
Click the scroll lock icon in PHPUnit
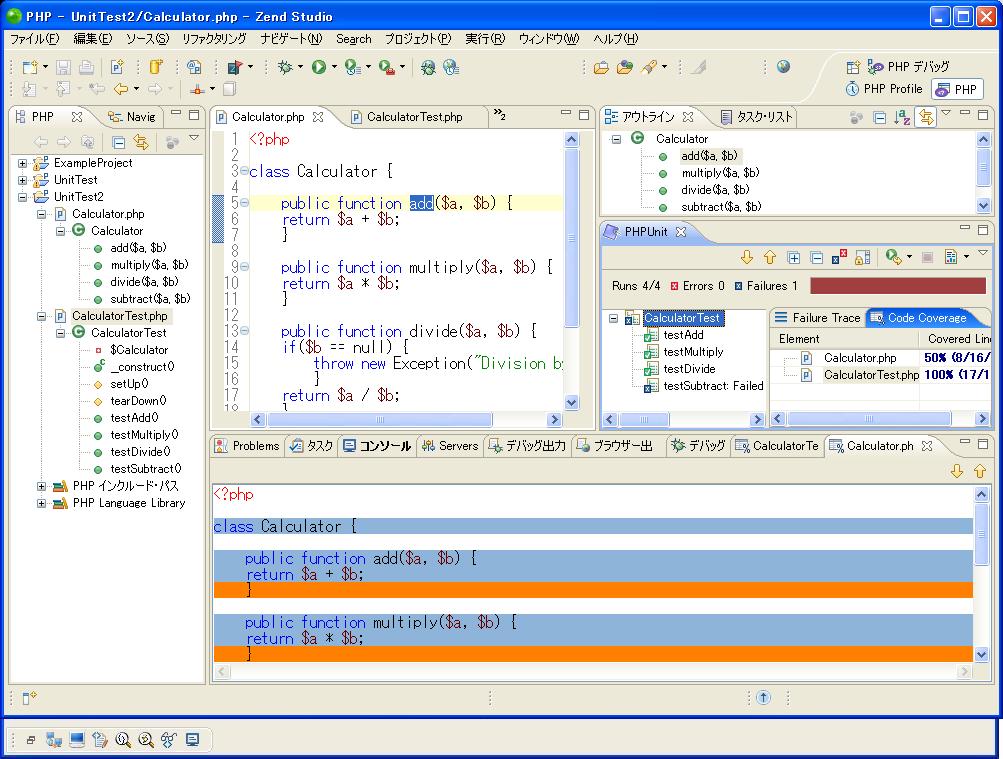[862, 258]
